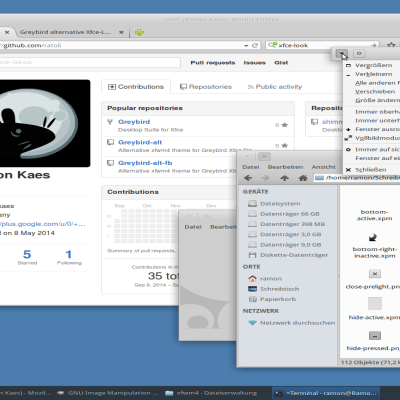Image resolution: width=400 pixels, height=400 pixels.
Task: Click the home icon in file manager toolbar
Action: pyautogui.click(x=303, y=178)
